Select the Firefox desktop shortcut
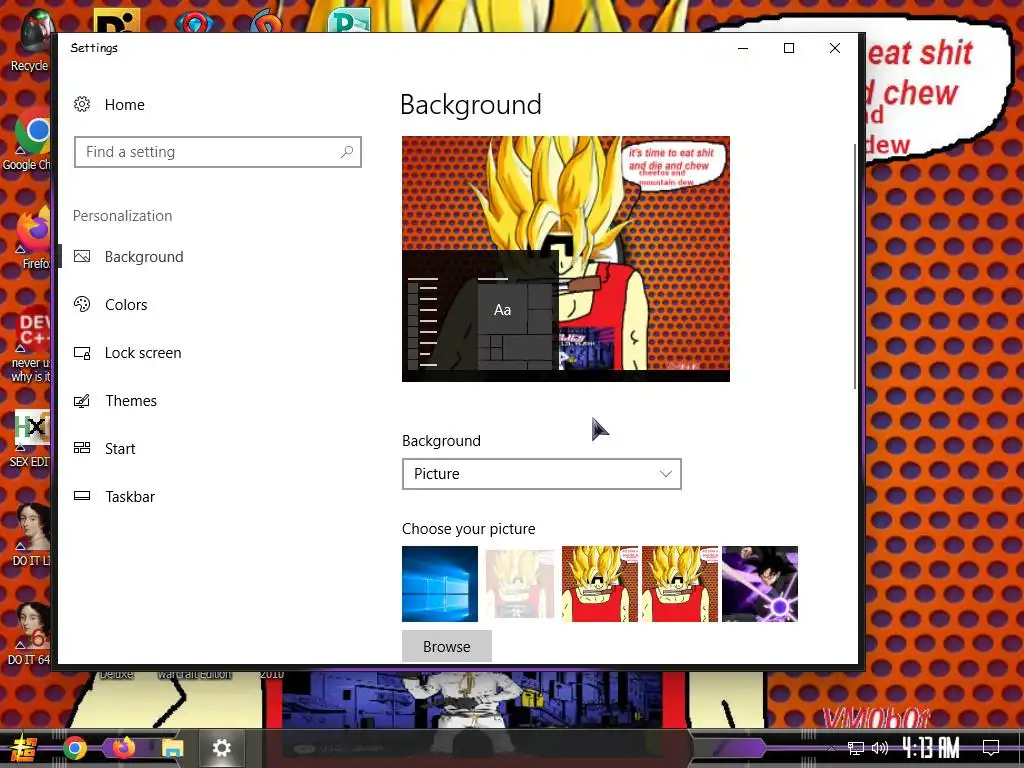1024x768 pixels. tap(33, 238)
